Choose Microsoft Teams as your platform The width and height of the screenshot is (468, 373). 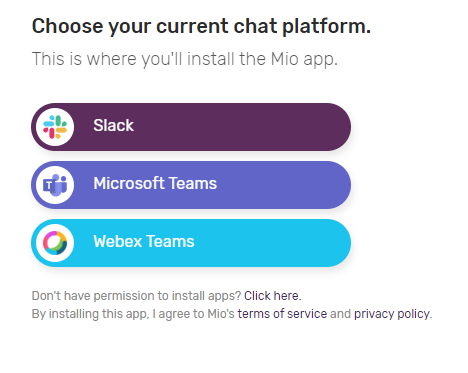tap(191, 185)
